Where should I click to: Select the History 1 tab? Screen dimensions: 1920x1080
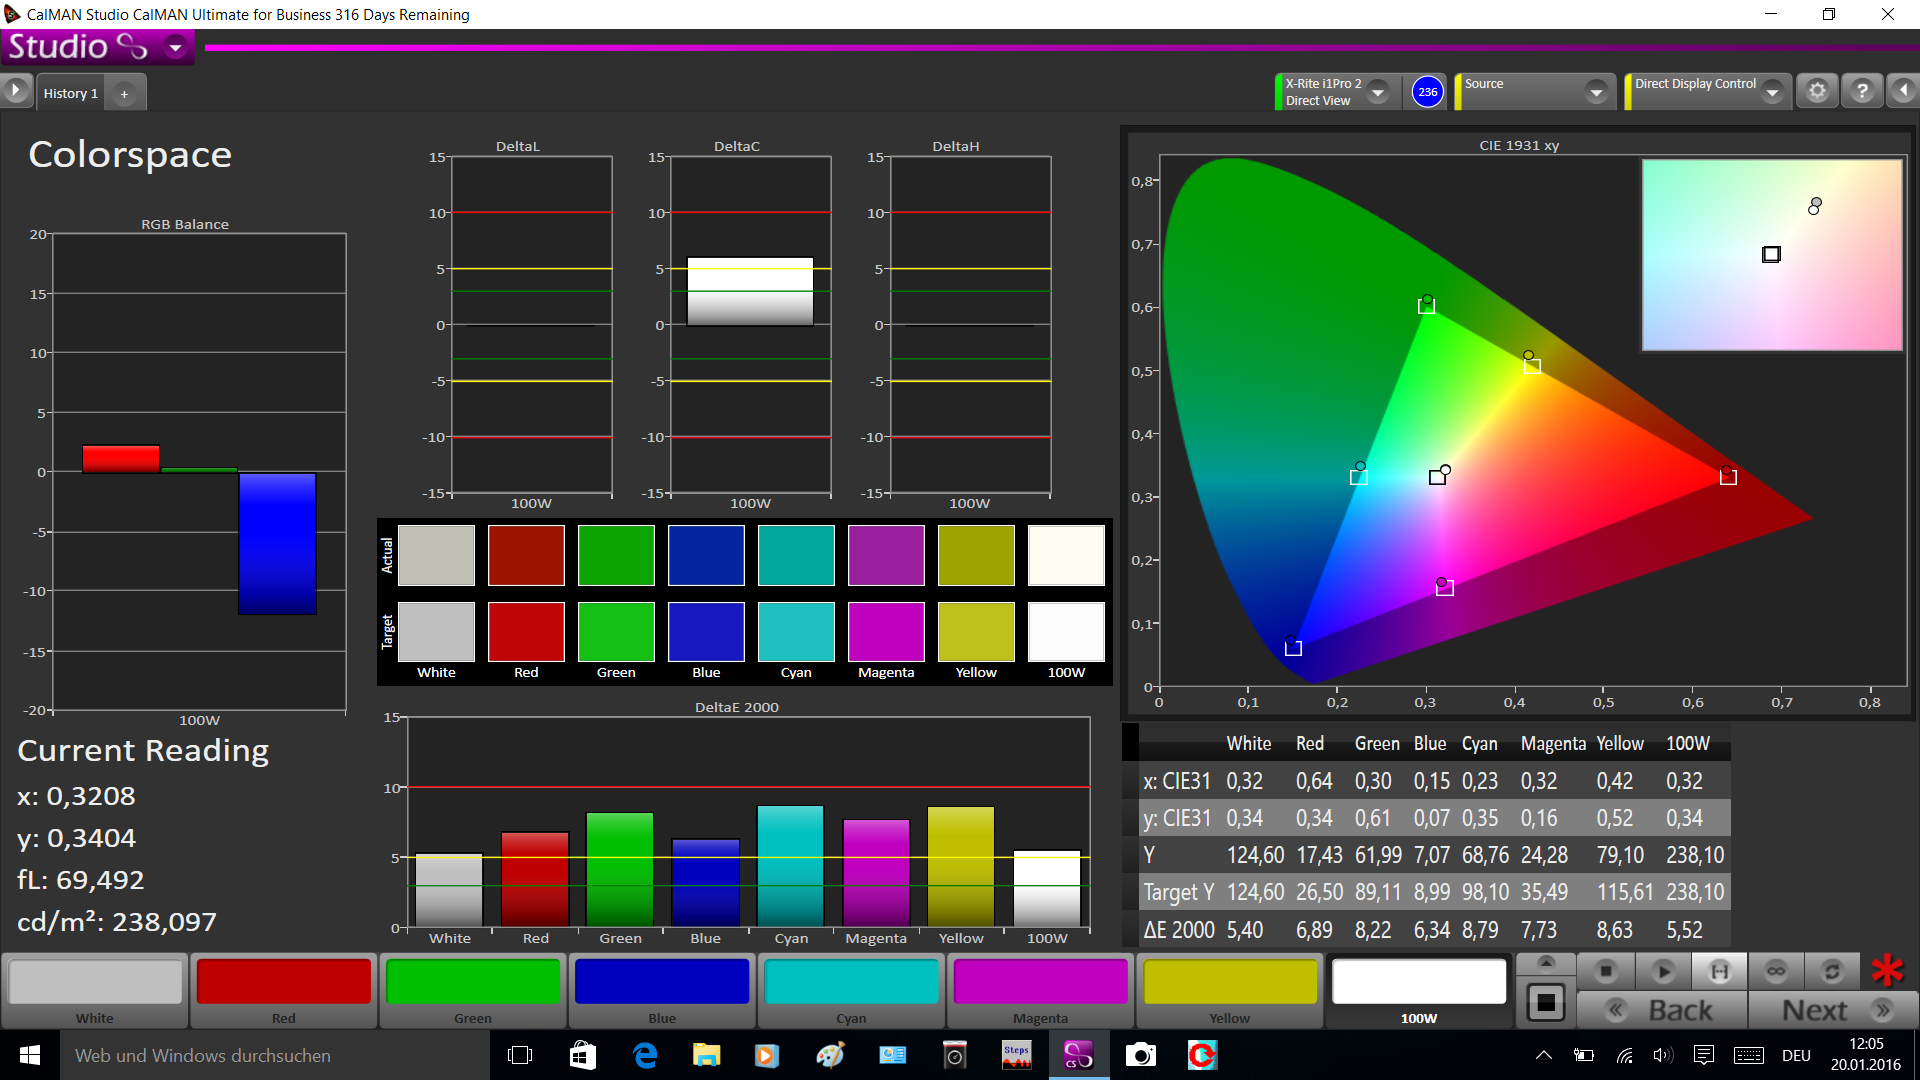70,93
